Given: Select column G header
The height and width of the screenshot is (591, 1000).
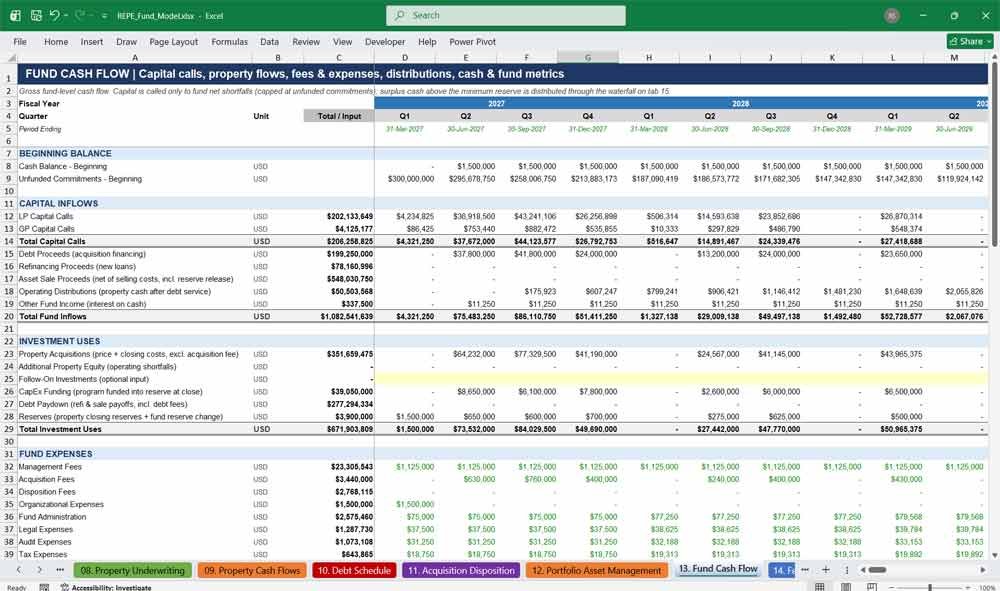Looking at the screenshot, I should coord(587,57).
